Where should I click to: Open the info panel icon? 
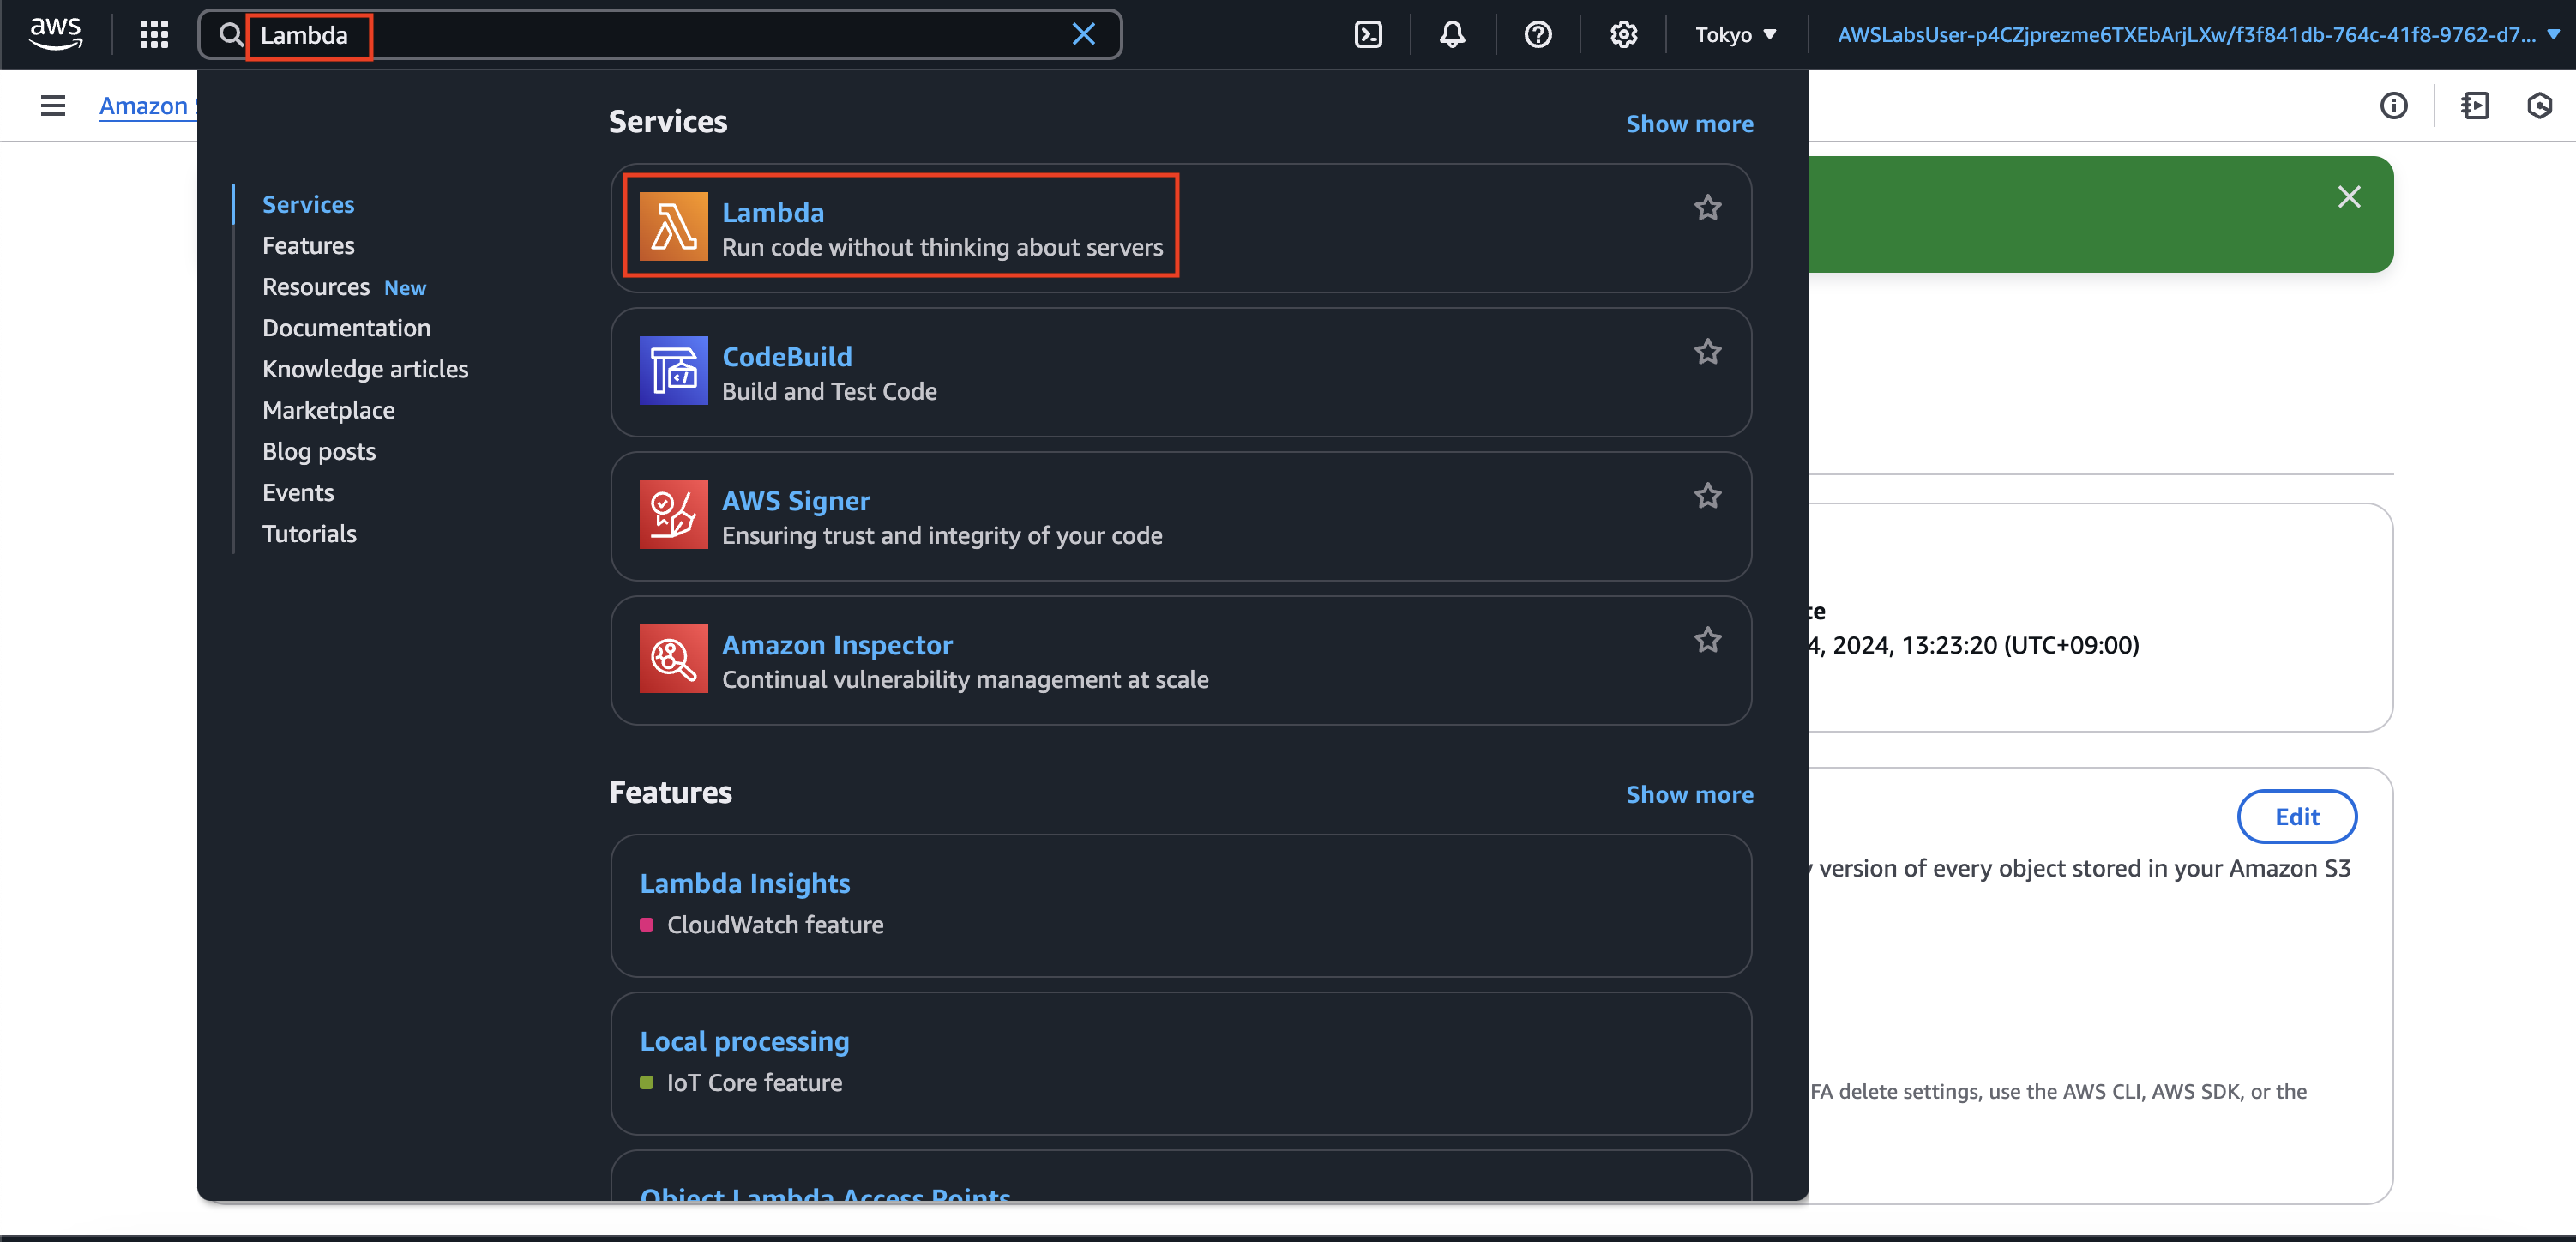pos(2394,105)
